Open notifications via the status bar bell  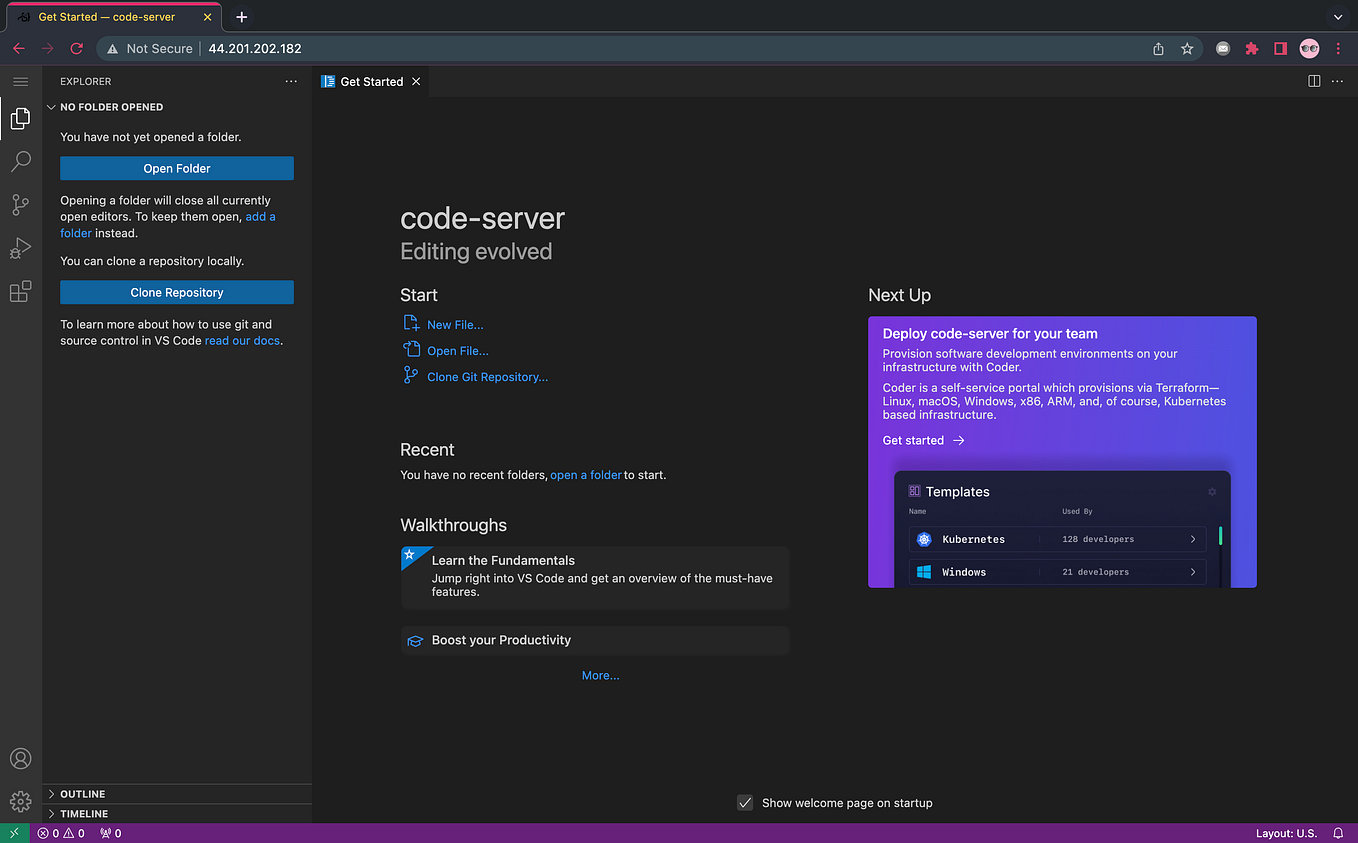(x=1338, y=832)
